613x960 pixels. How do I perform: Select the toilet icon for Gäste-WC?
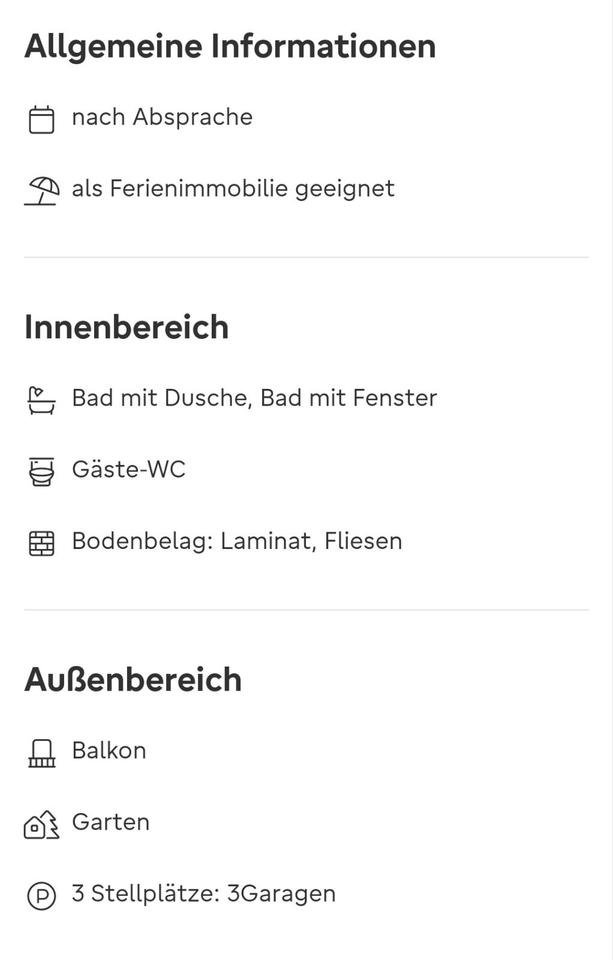click(x=41, y=471)
